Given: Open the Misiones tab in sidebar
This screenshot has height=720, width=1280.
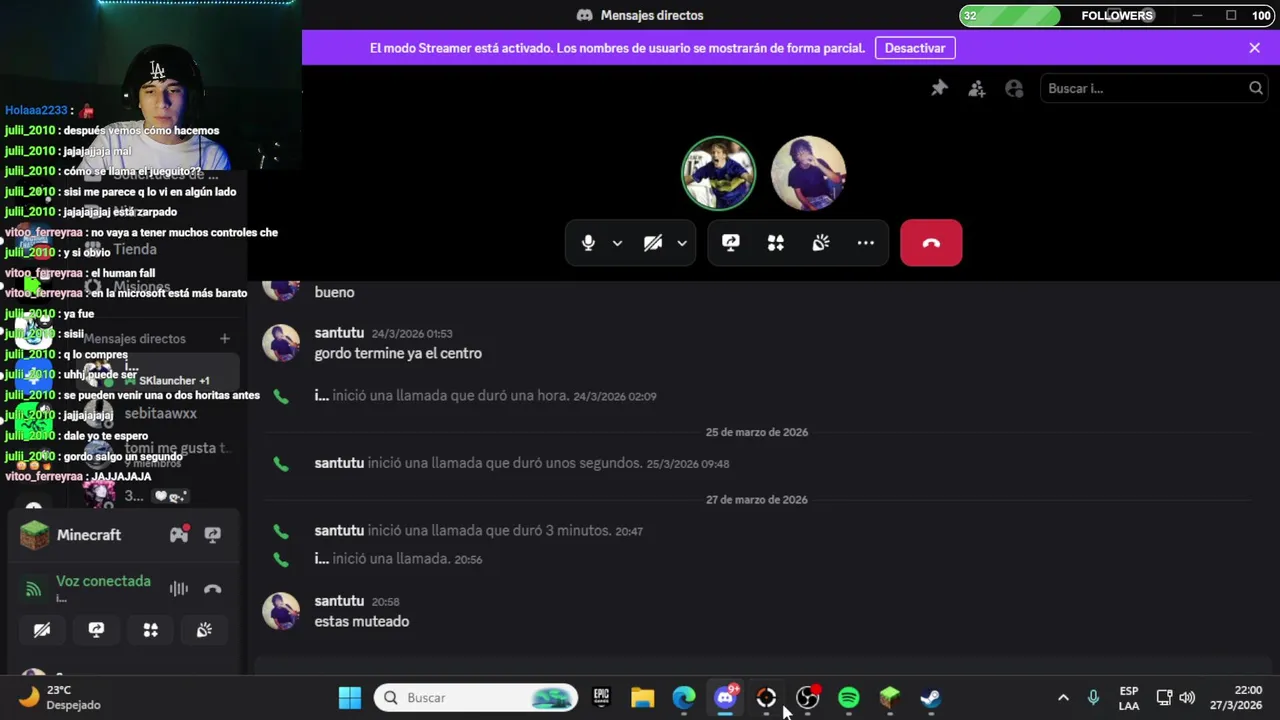Looking at the screenshot, I should 142,287.
